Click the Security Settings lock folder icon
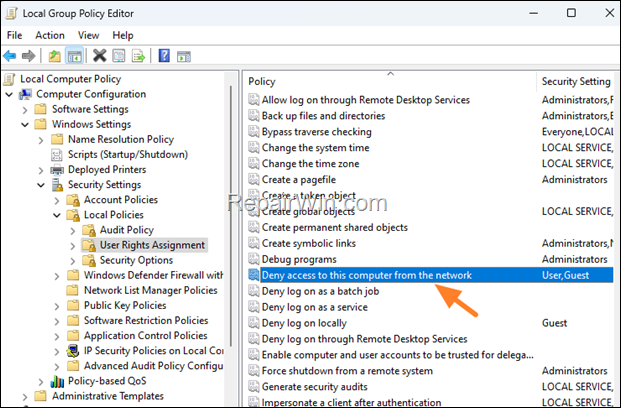The width and height of the screenshot is (621, 408). [x=57, y=185]
